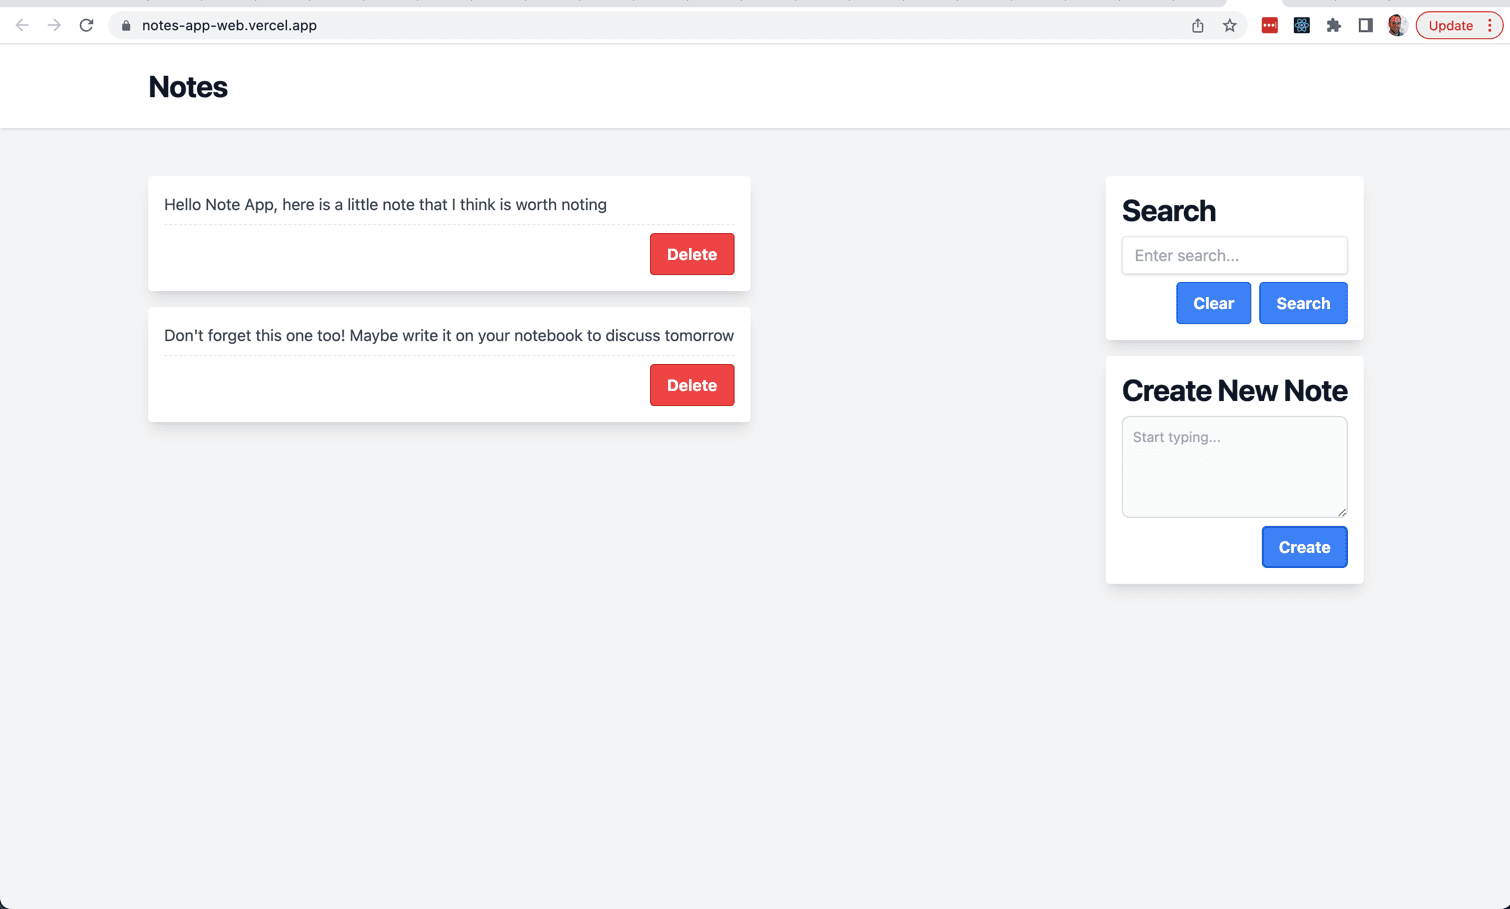
Task: Open the red extension icon
Action: coord(1269,26)
